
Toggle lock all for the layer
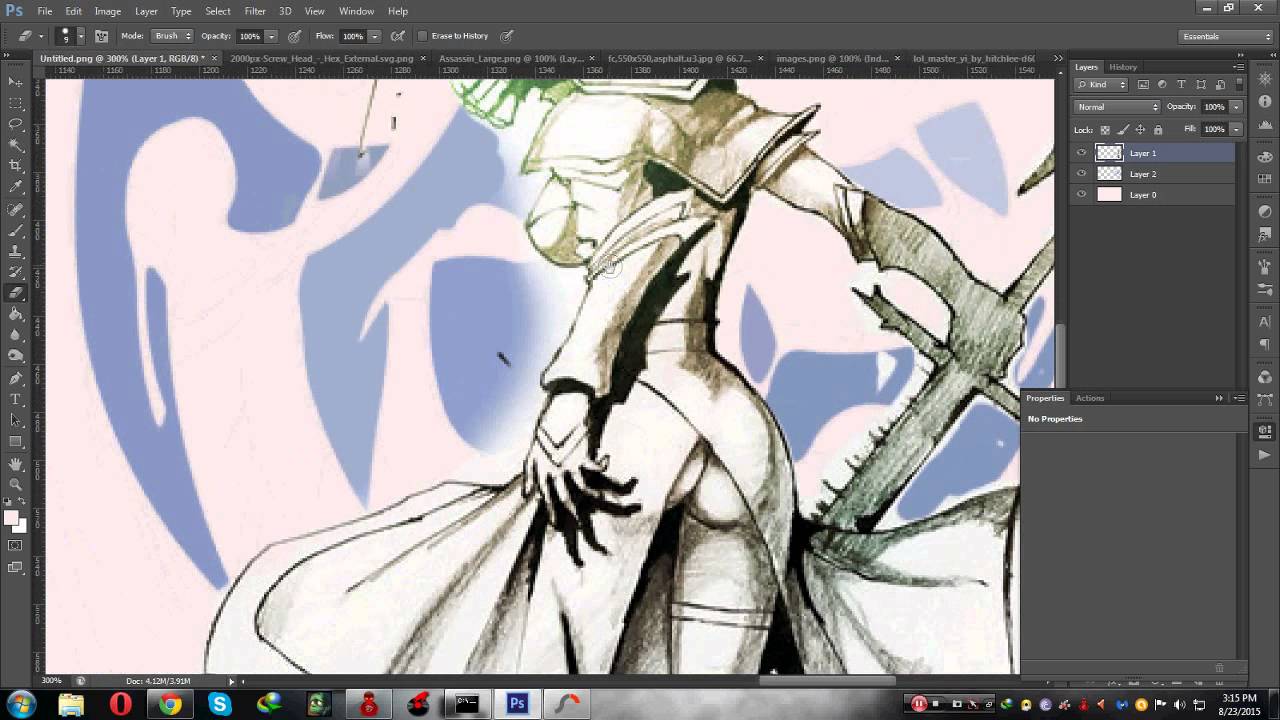1158,130
